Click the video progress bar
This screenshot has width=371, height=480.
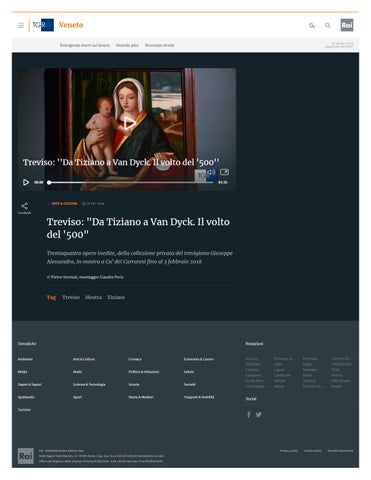click(x=131, y=182)
